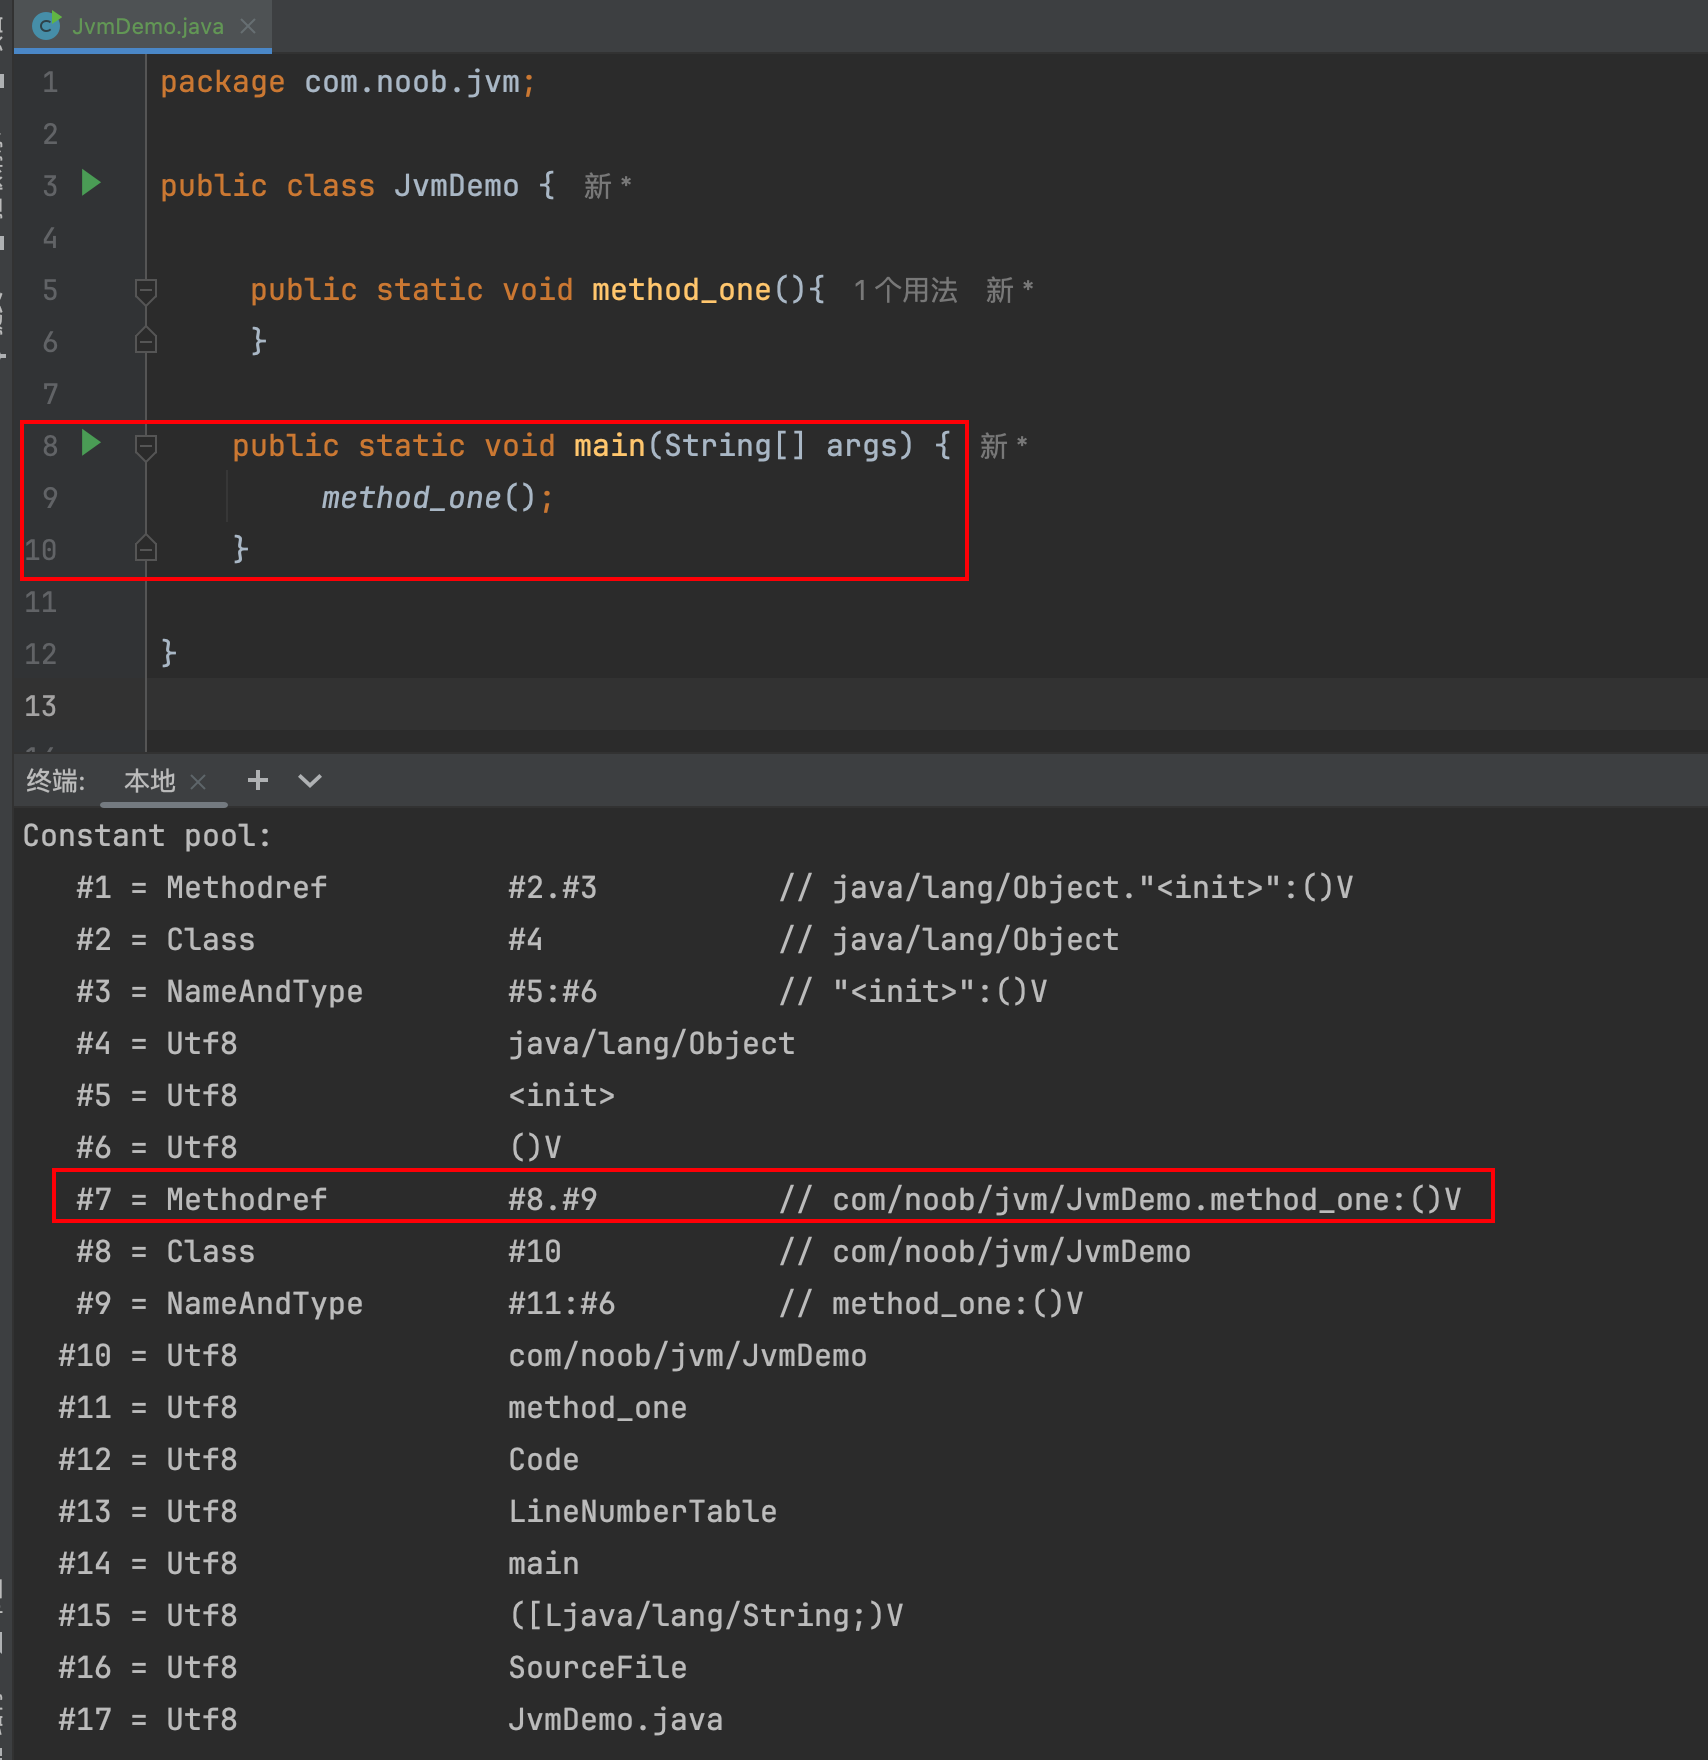
Task: Click 'main' value in row #14
Action: [x=543, y=1564]
